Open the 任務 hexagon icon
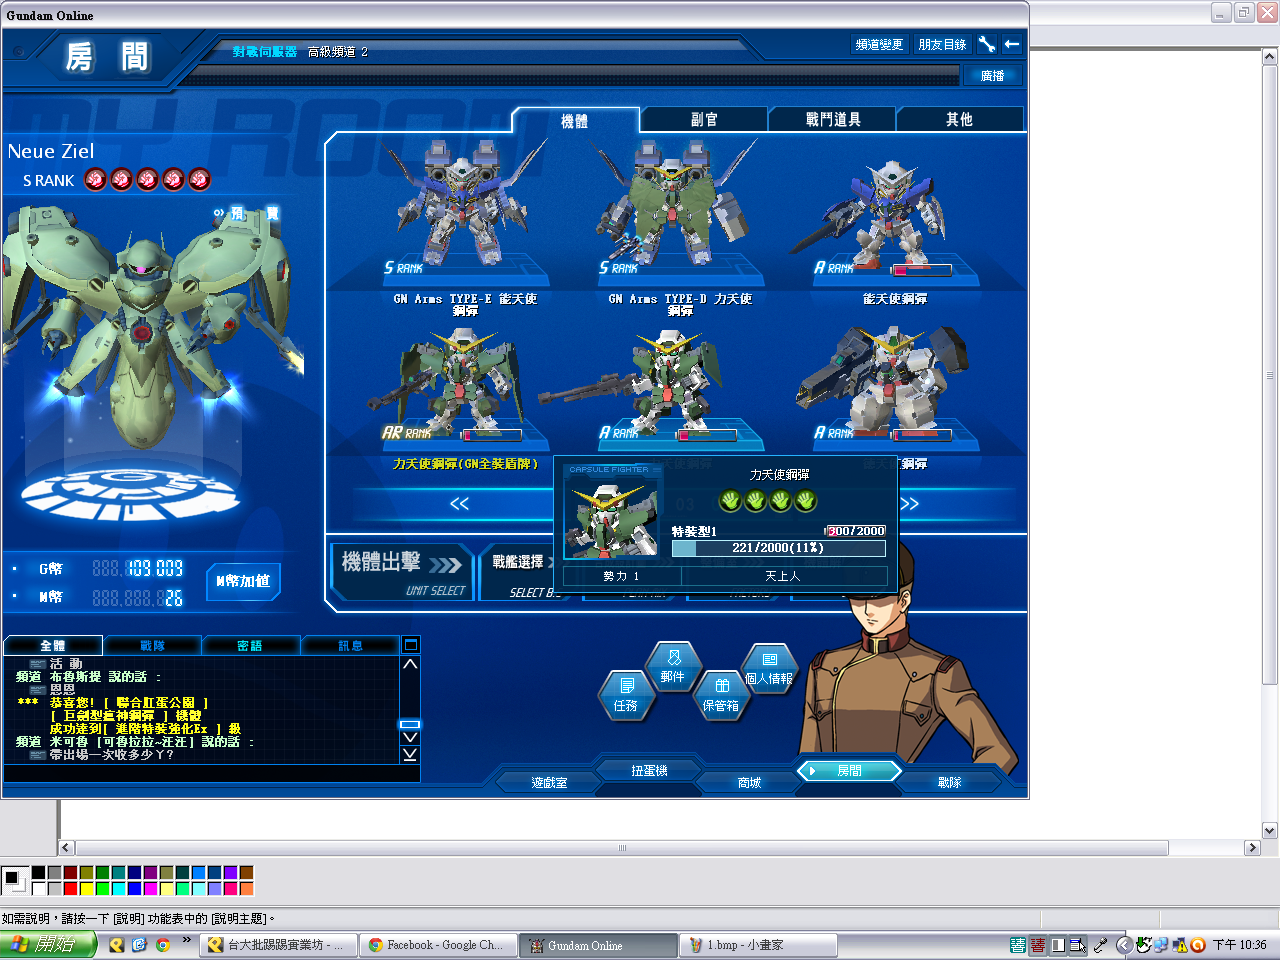The height and width of the screenshot is (960, 1280). [626, 696]
